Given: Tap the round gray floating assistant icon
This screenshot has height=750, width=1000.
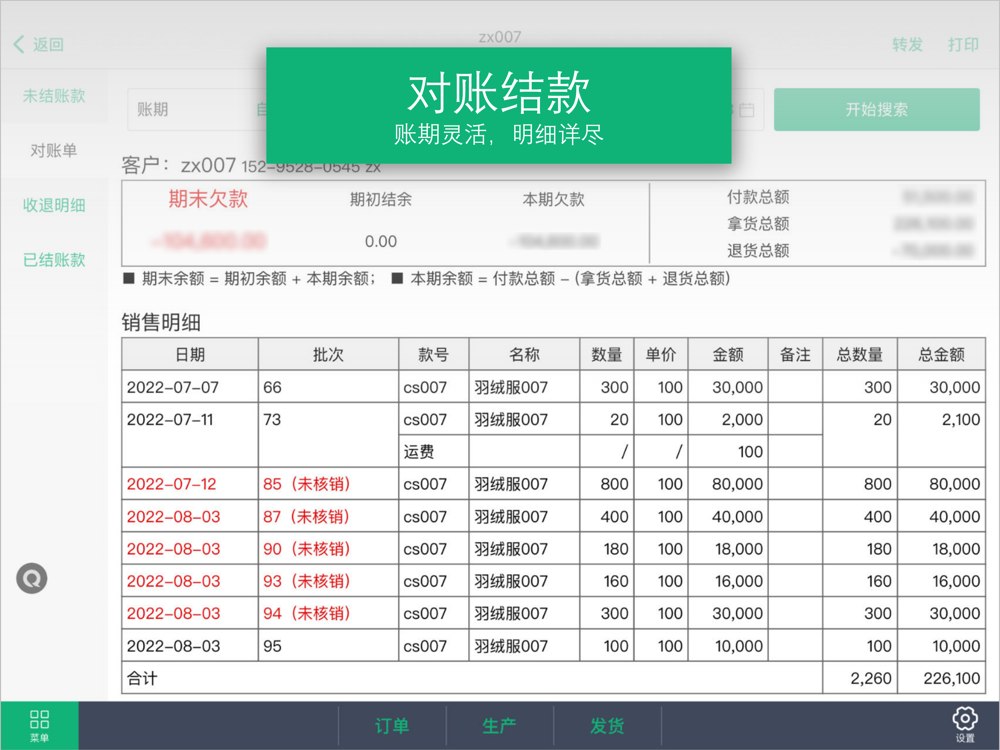Looking at the screenshot, I should (32, 578).
